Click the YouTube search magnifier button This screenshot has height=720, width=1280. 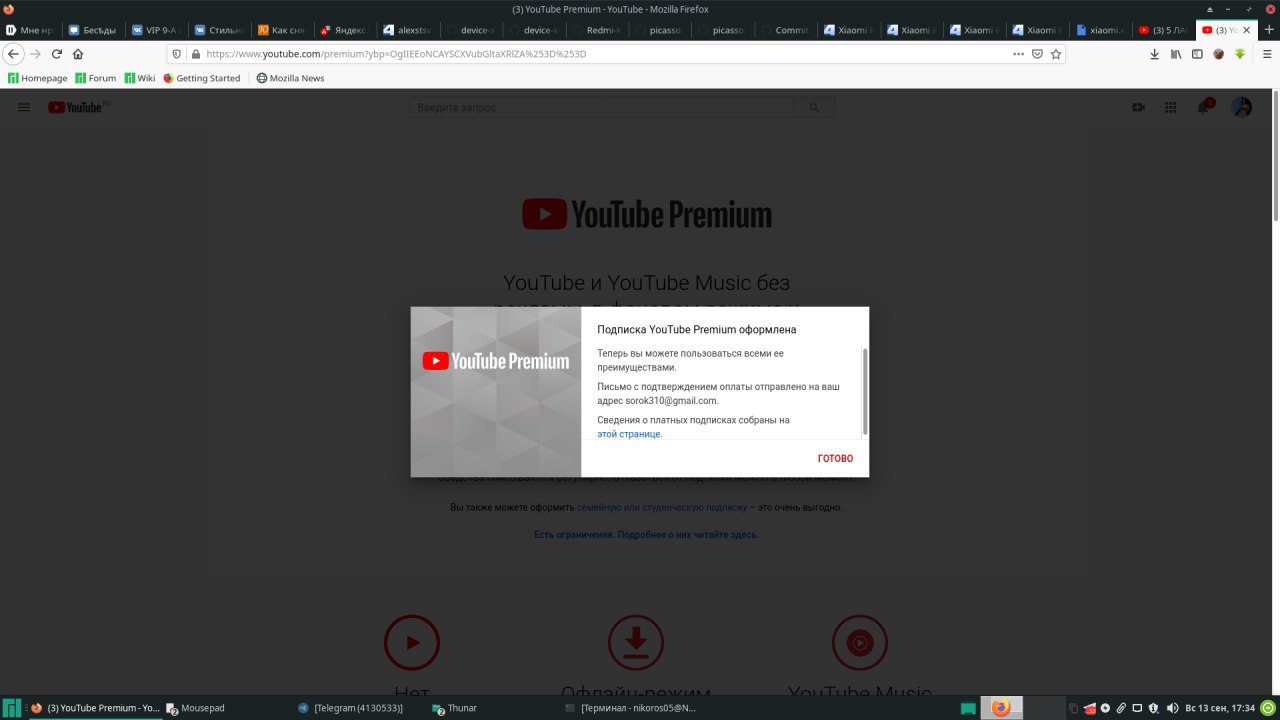coord(814,107)
